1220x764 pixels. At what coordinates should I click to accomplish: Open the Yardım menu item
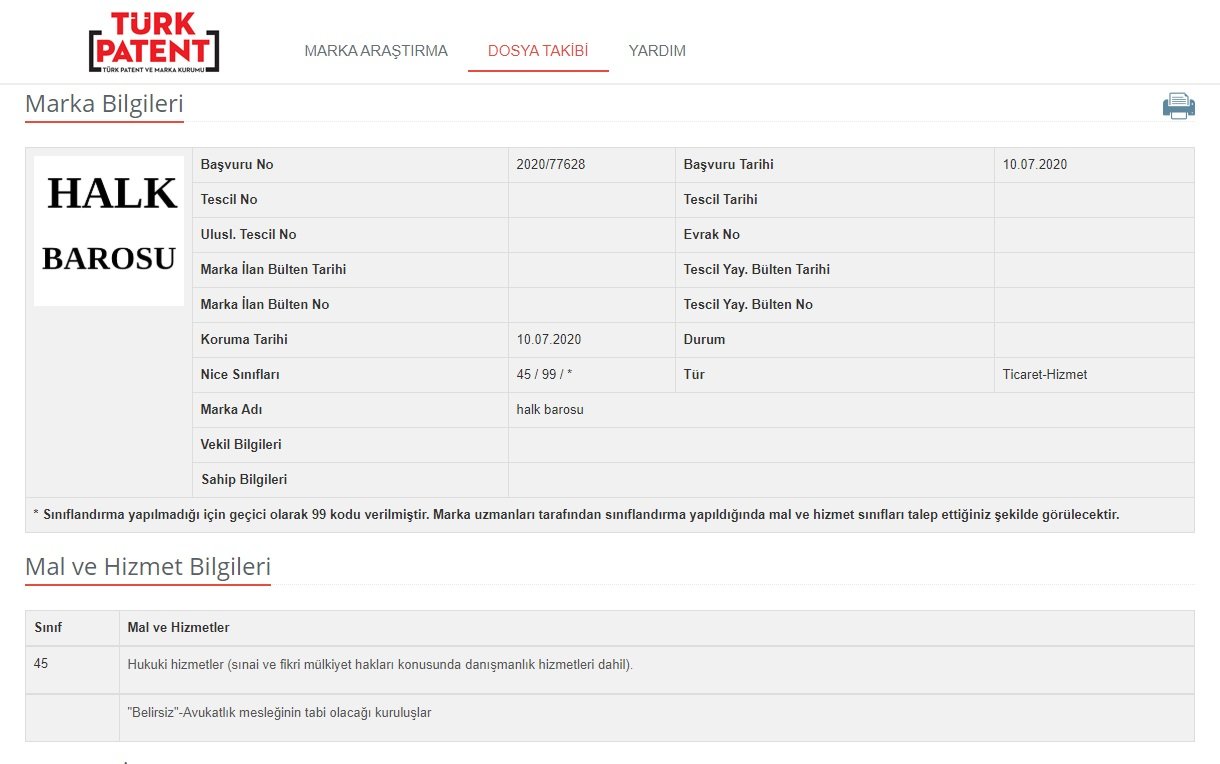click(657, 51)
